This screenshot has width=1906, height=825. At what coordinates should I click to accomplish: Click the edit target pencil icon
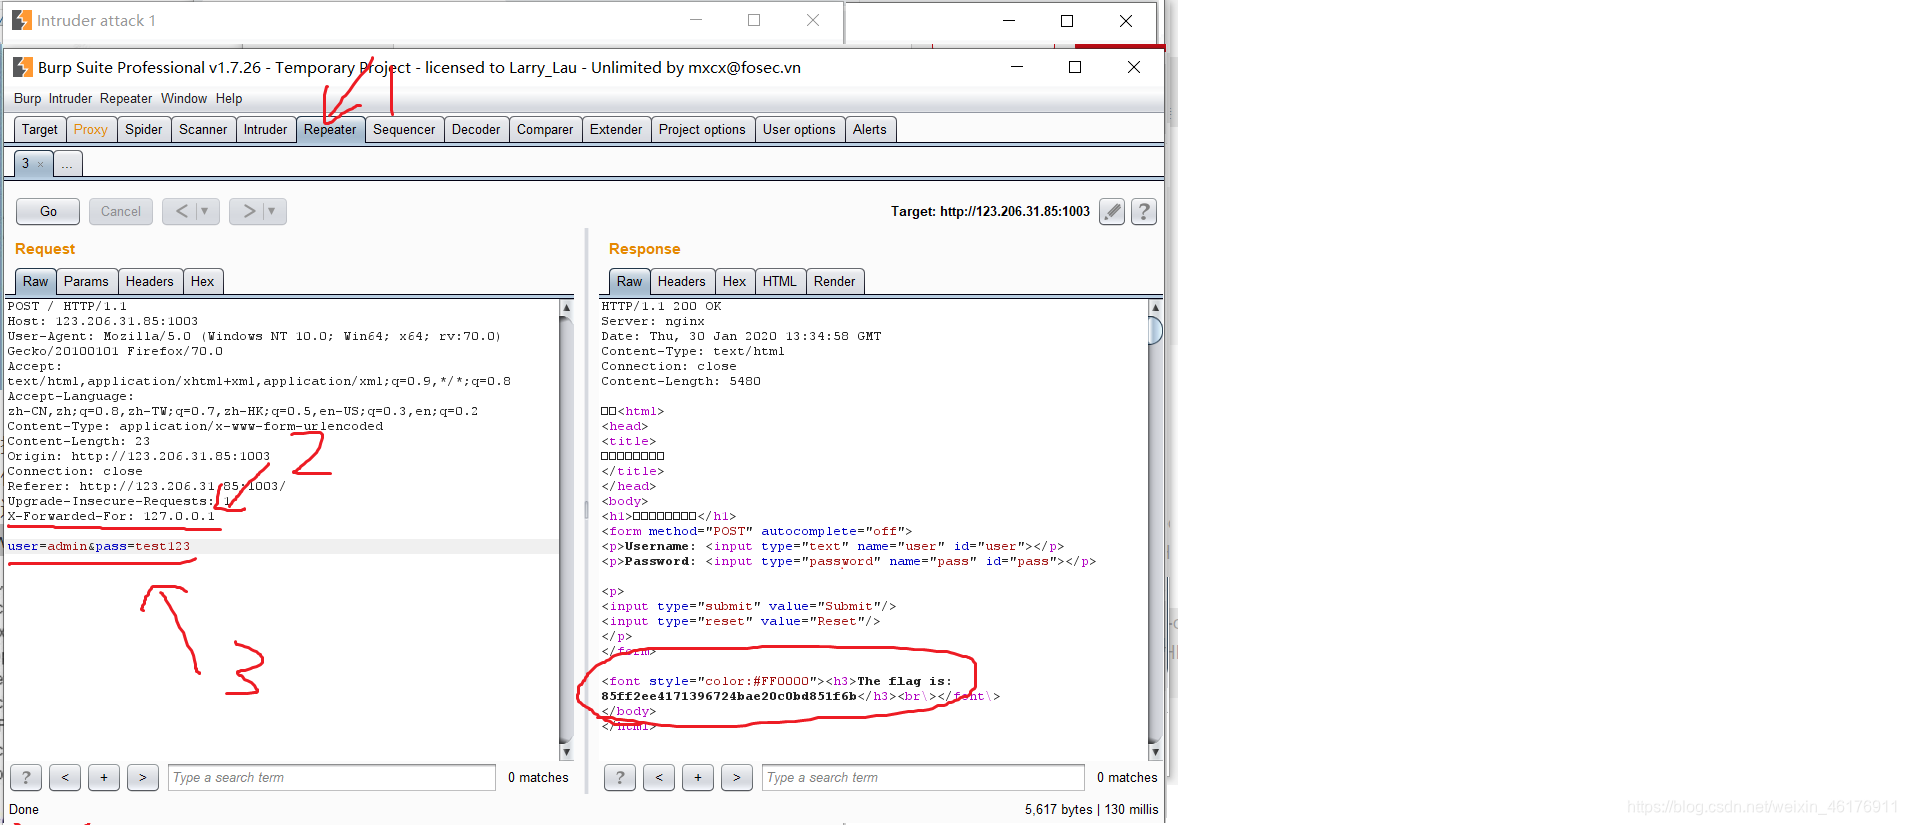click(x=1112, y=211)
